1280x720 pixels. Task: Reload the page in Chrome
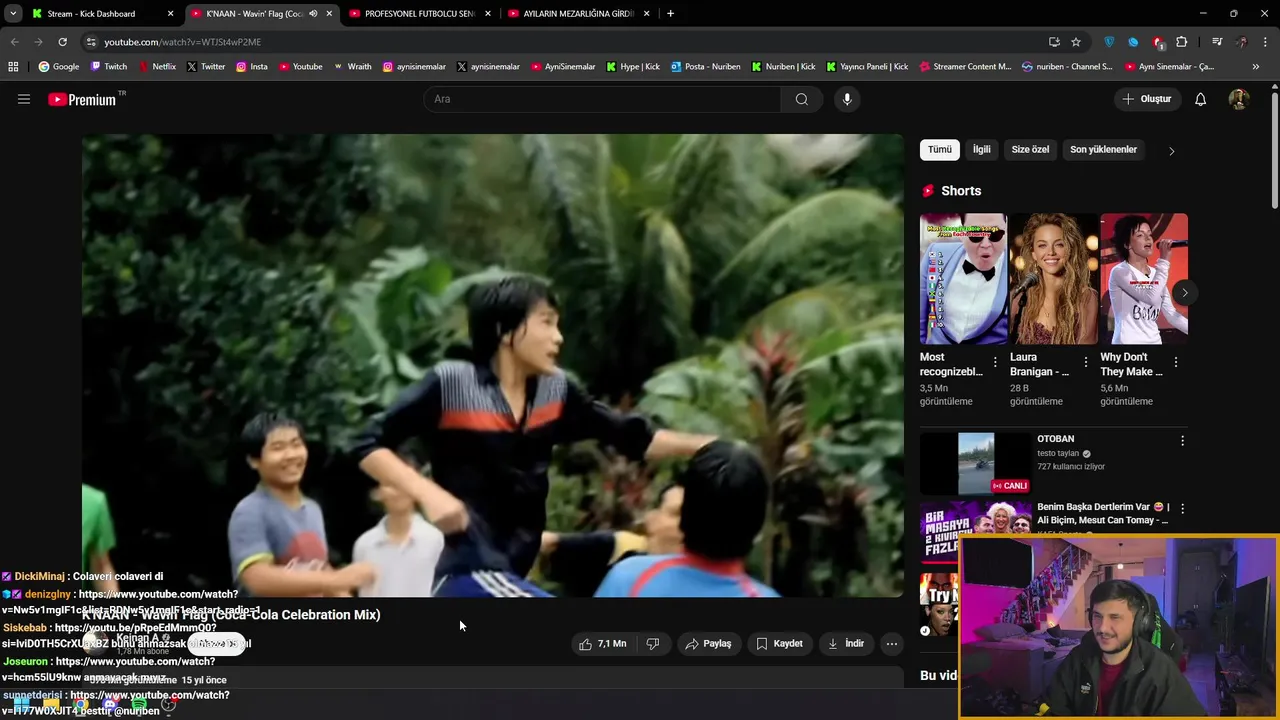tap(62, 42)
